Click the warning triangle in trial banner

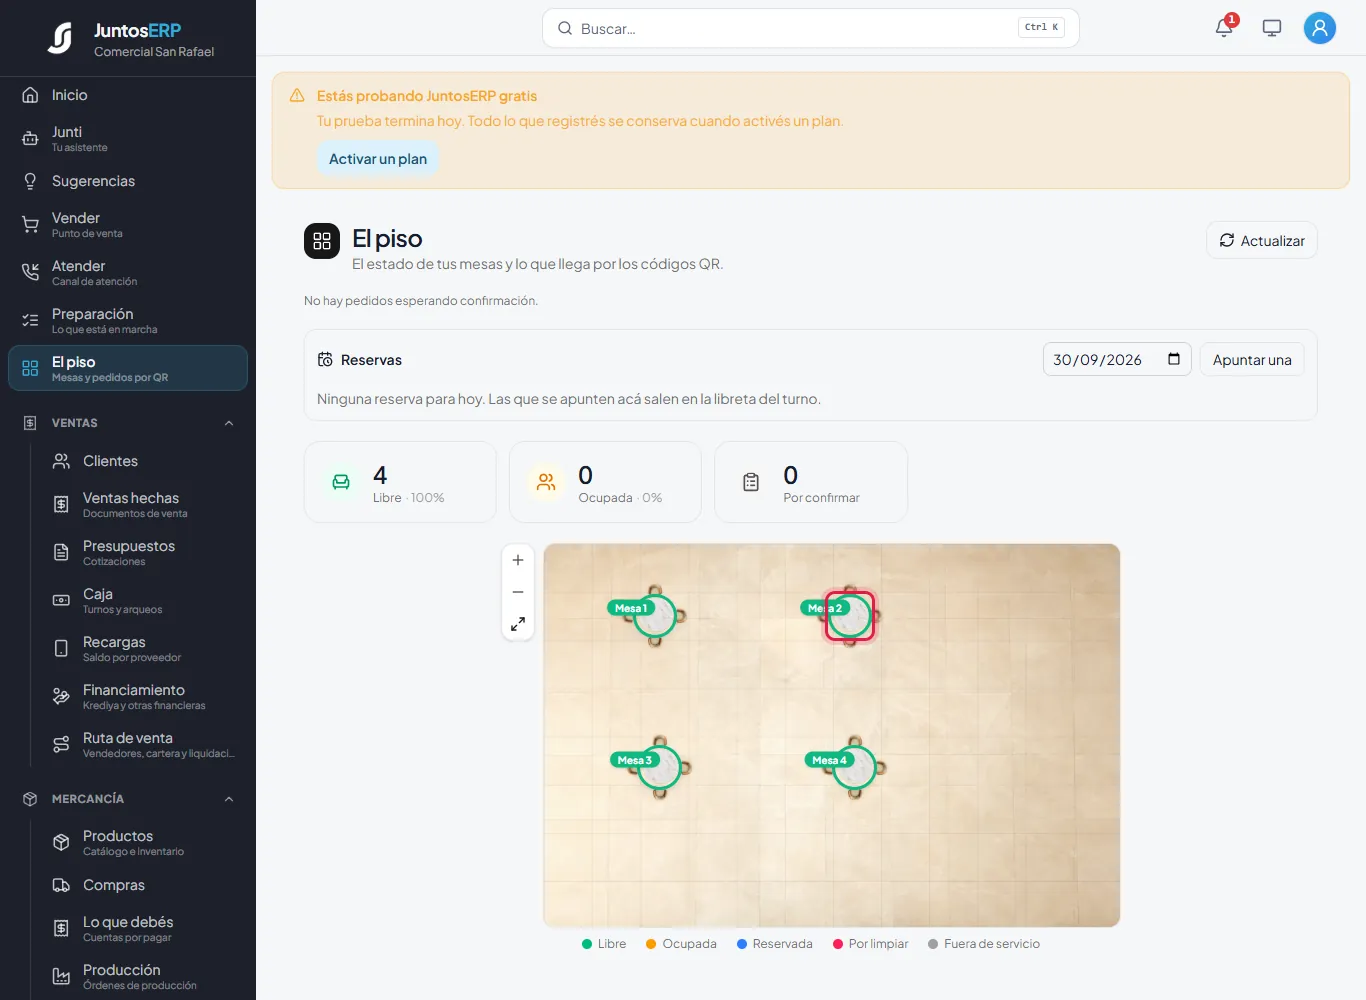[297, 96]
